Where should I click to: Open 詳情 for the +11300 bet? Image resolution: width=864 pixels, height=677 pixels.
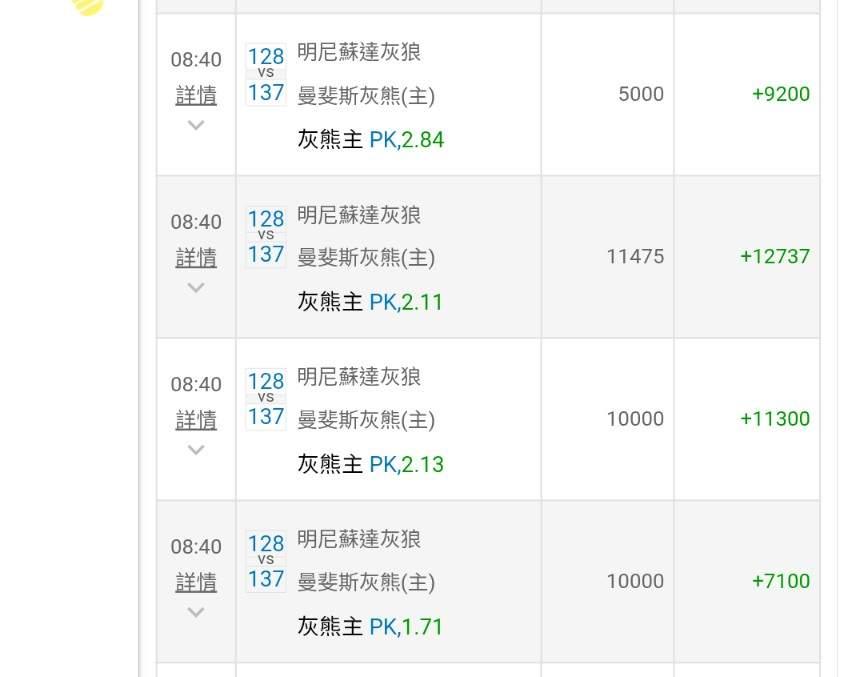196,420
